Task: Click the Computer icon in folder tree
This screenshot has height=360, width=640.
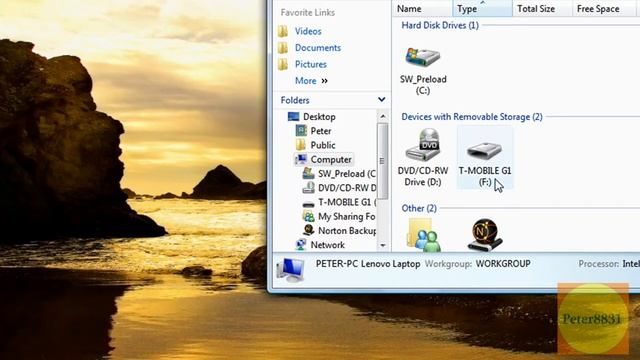Action: [x=301, y=159]
